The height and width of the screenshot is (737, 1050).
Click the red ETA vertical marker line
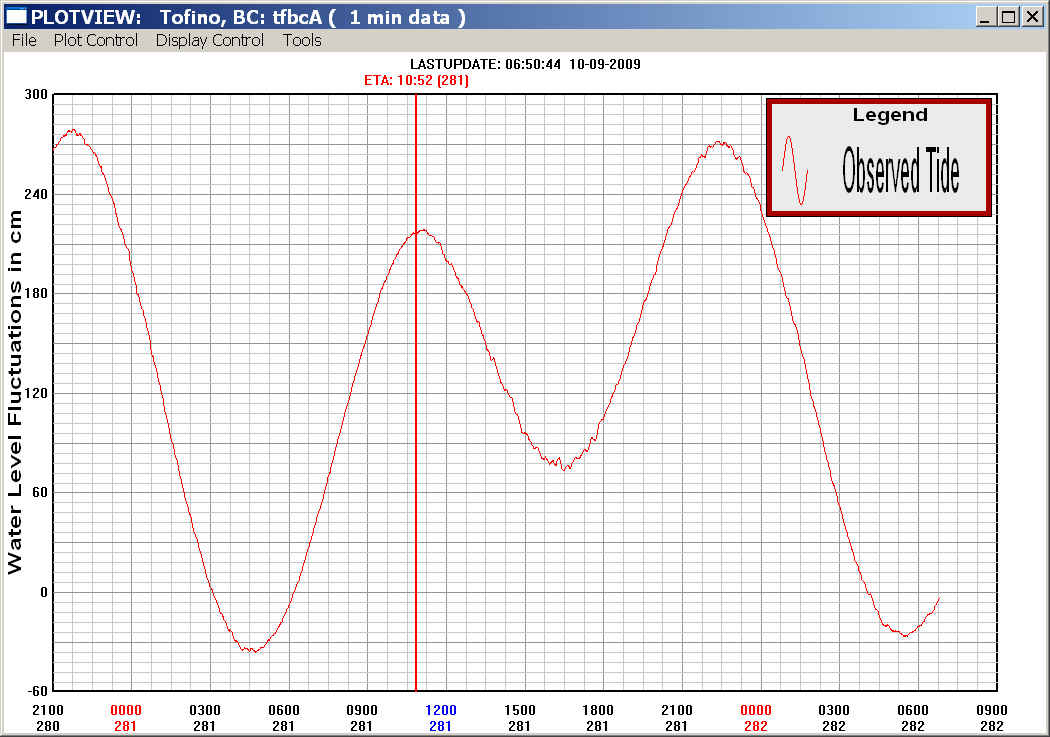[x=416, y=392]
